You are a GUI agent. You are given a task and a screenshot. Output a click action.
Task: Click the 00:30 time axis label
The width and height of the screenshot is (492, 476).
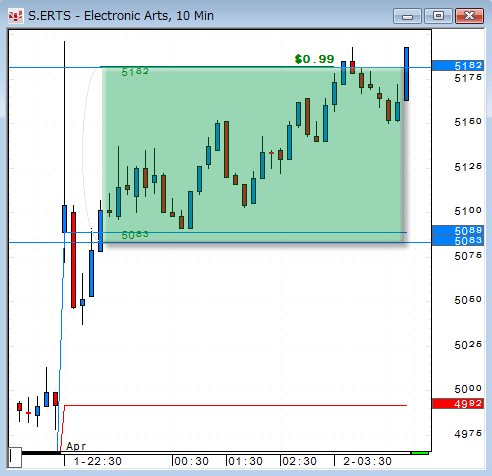point(192,461)
